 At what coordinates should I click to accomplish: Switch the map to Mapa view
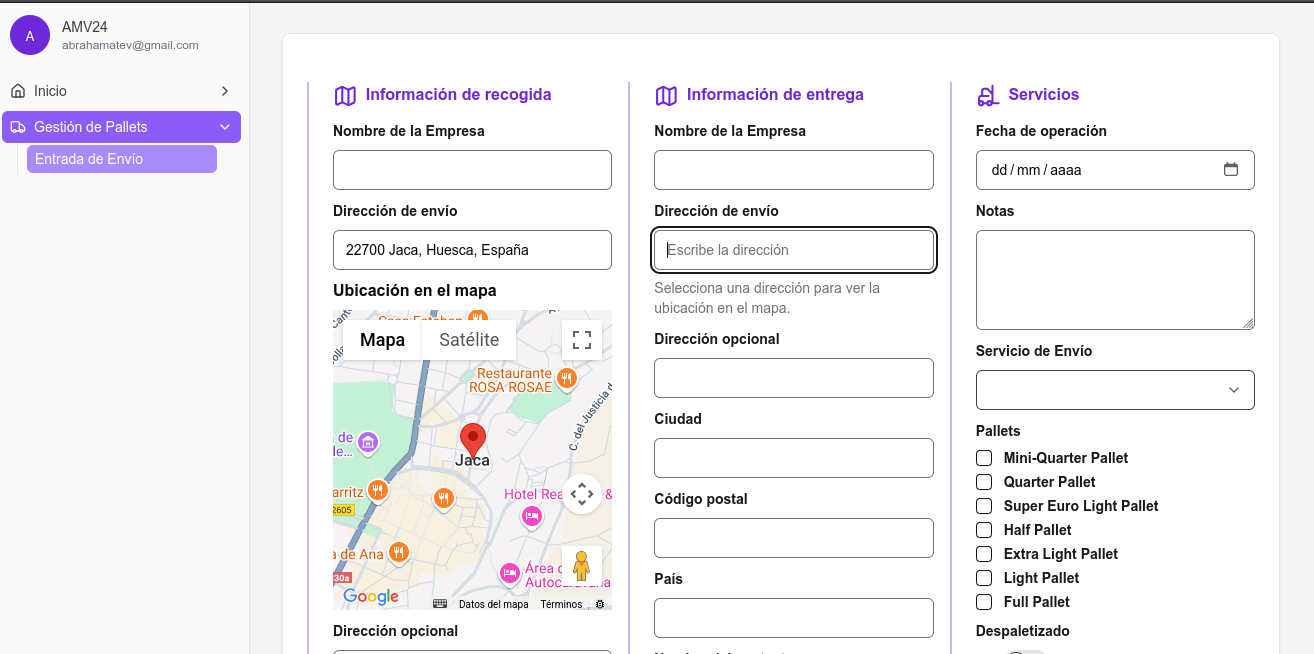(382, 340)
